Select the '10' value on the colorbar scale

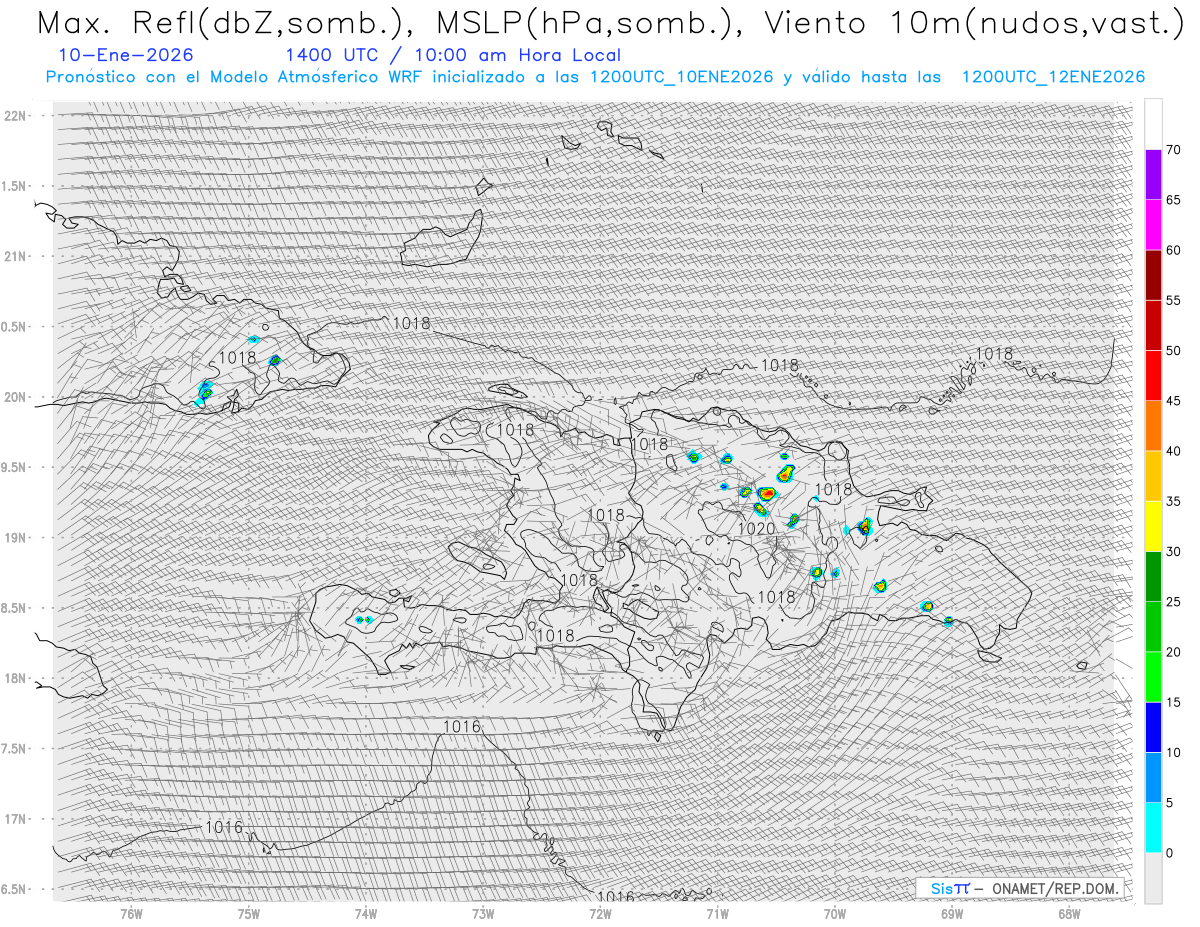click(x=1173, y=752)
